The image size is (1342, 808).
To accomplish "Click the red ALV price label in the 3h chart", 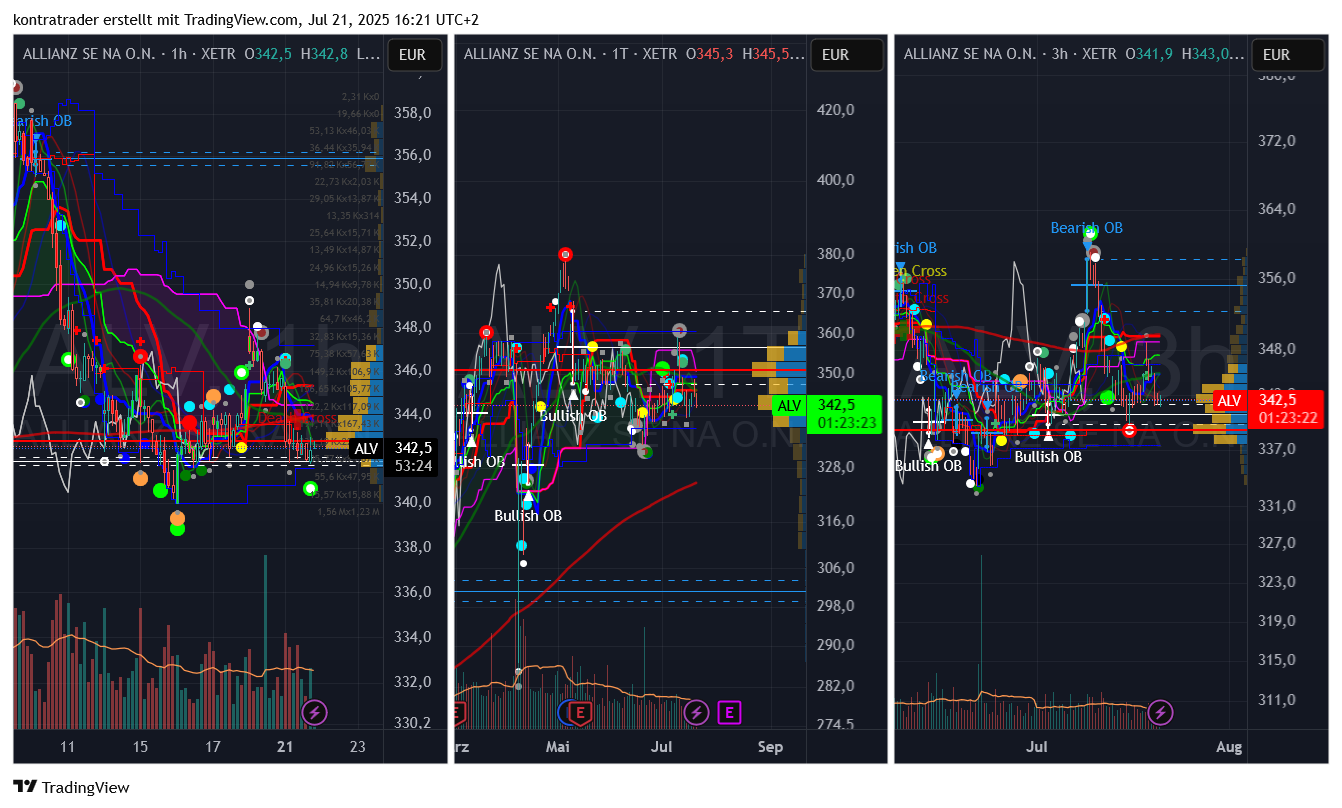I will pyautogui.click(x=1228, y=401).
